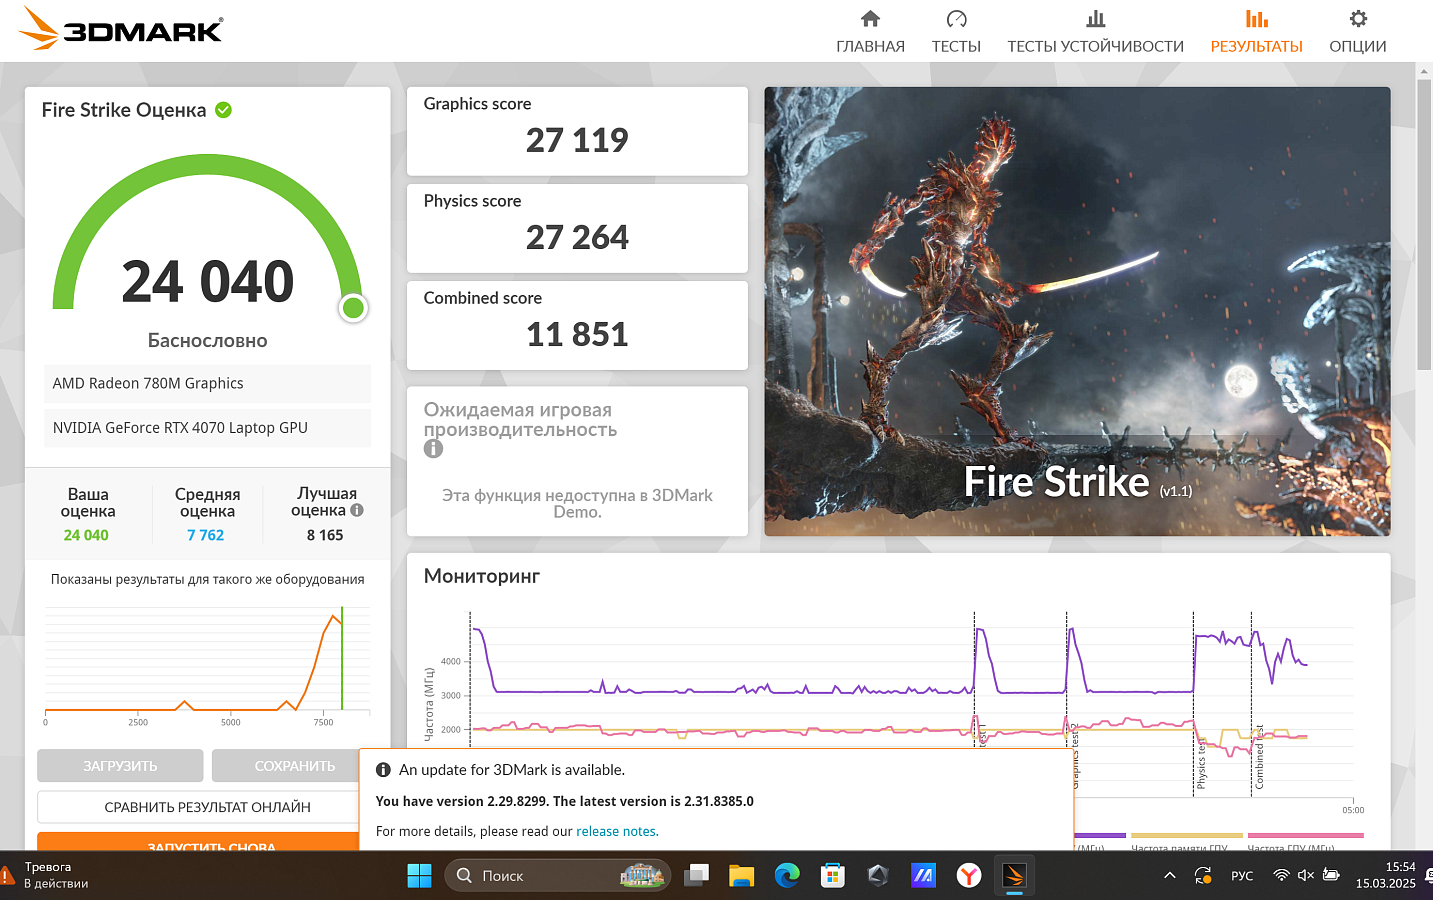1433x900 pixels.
Task: Click the sync update tray icon
Action: (1203, 876)
